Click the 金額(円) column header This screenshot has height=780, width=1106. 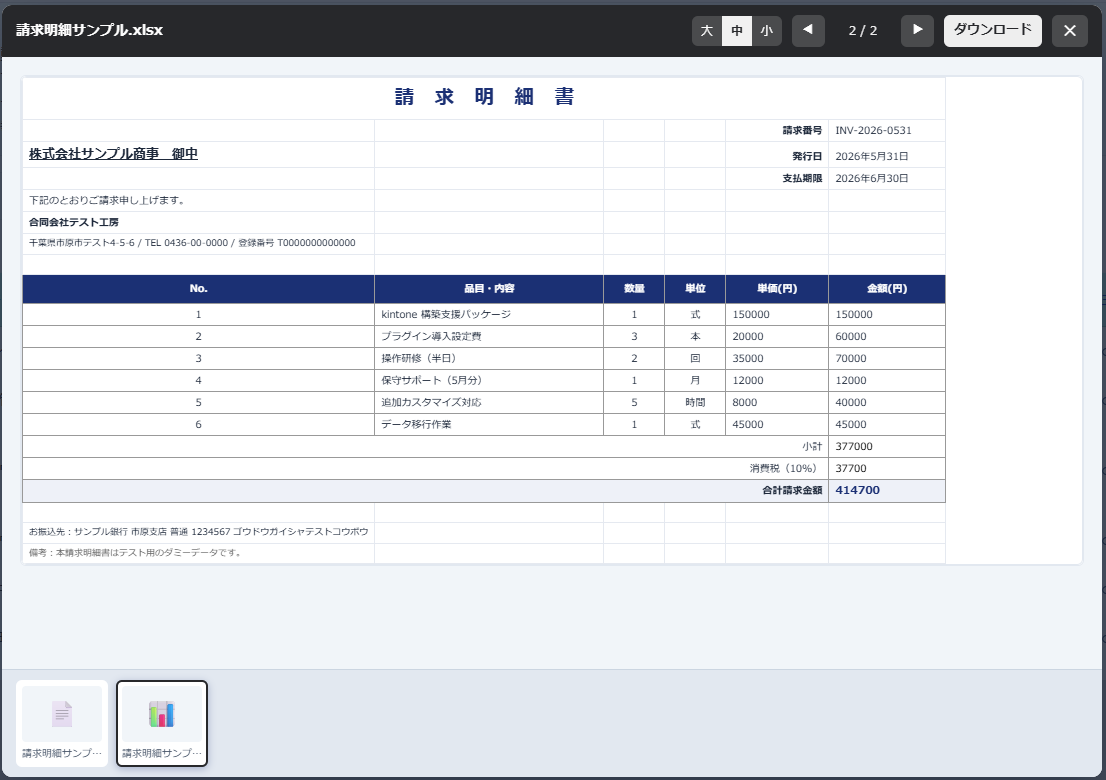(887, 288)
